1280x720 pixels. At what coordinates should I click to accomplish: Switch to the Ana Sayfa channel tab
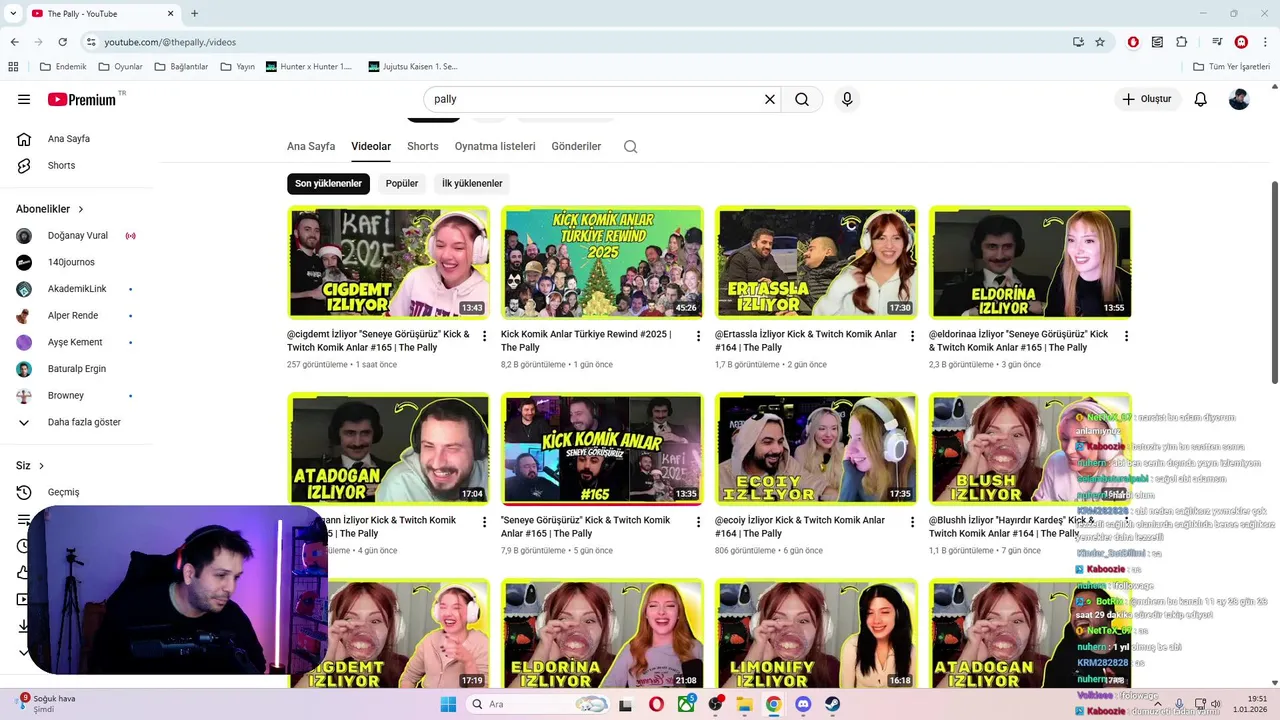click(311, 146)
